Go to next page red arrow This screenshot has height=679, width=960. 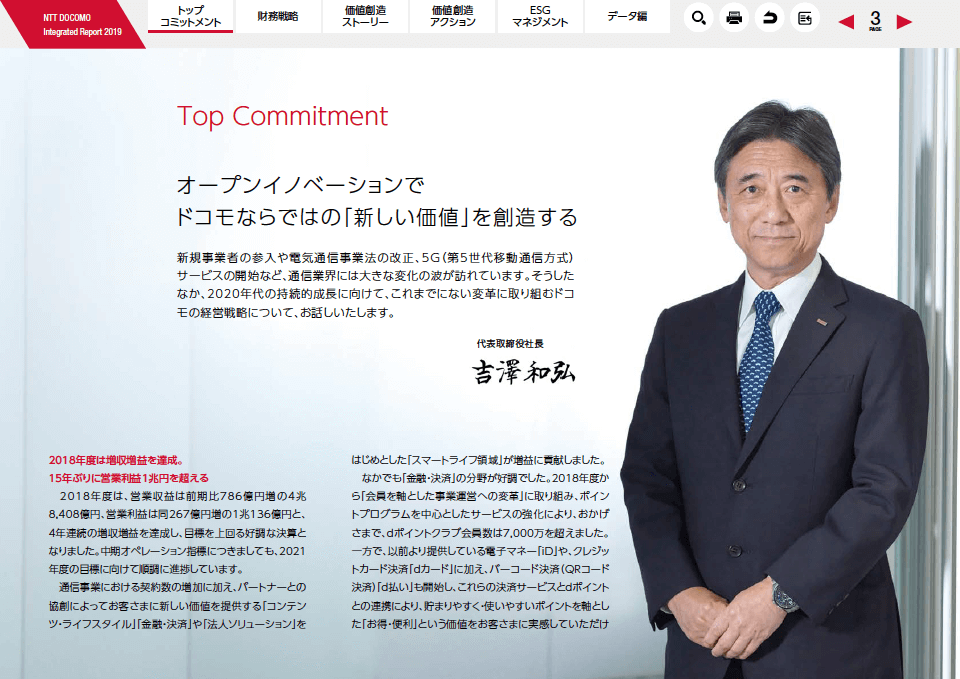tap(904, 22)
